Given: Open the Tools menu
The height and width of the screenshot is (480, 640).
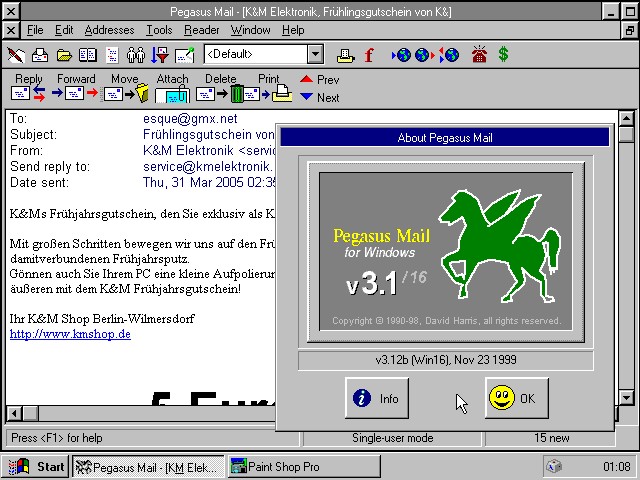Looking at the screenshot, I should 159,30.
